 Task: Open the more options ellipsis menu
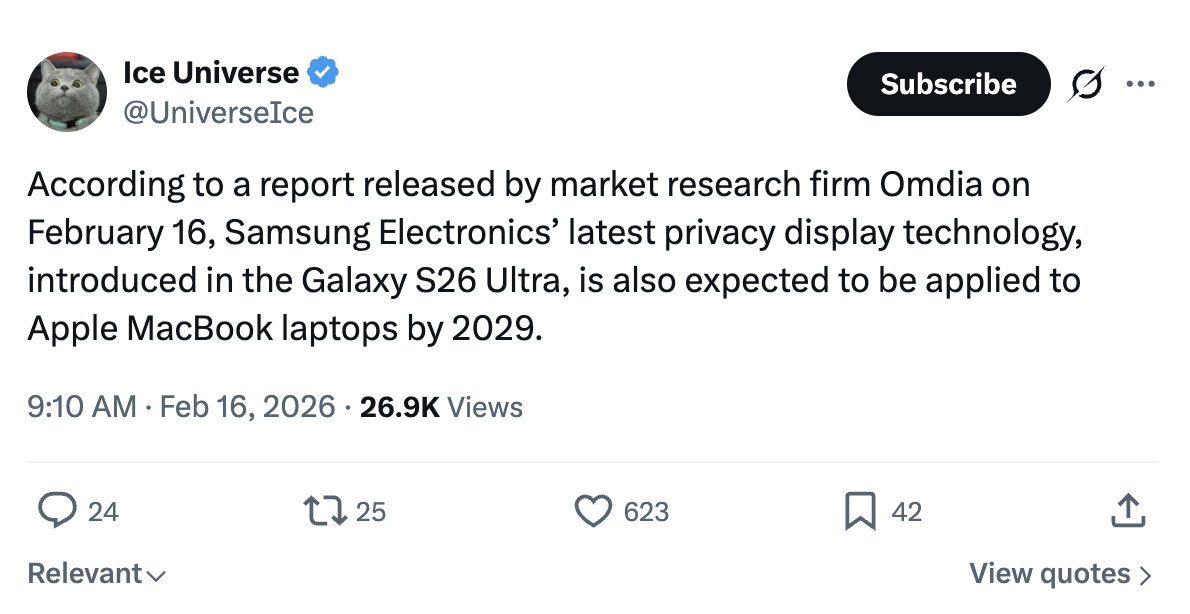[1141, 84]
